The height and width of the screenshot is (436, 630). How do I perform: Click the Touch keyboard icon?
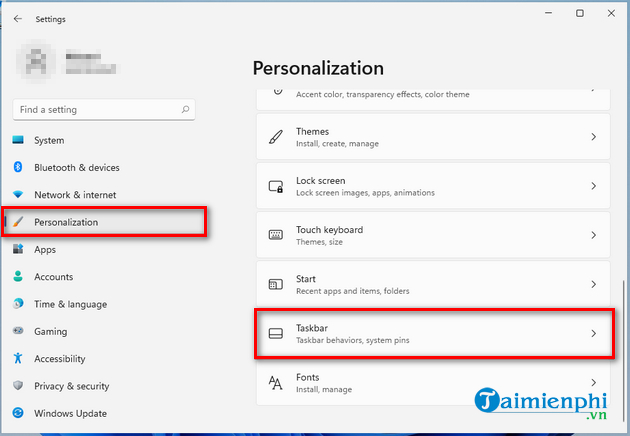276,235
